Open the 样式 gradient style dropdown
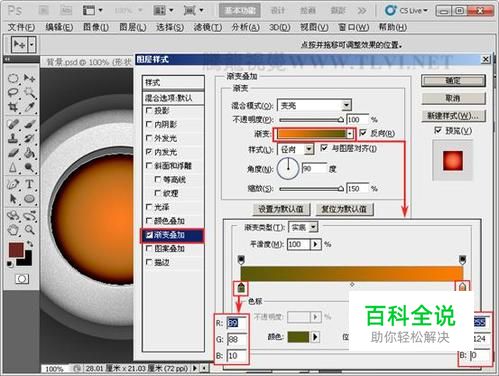The height and width of the screenshot is (376, 499). click(295, 149)
